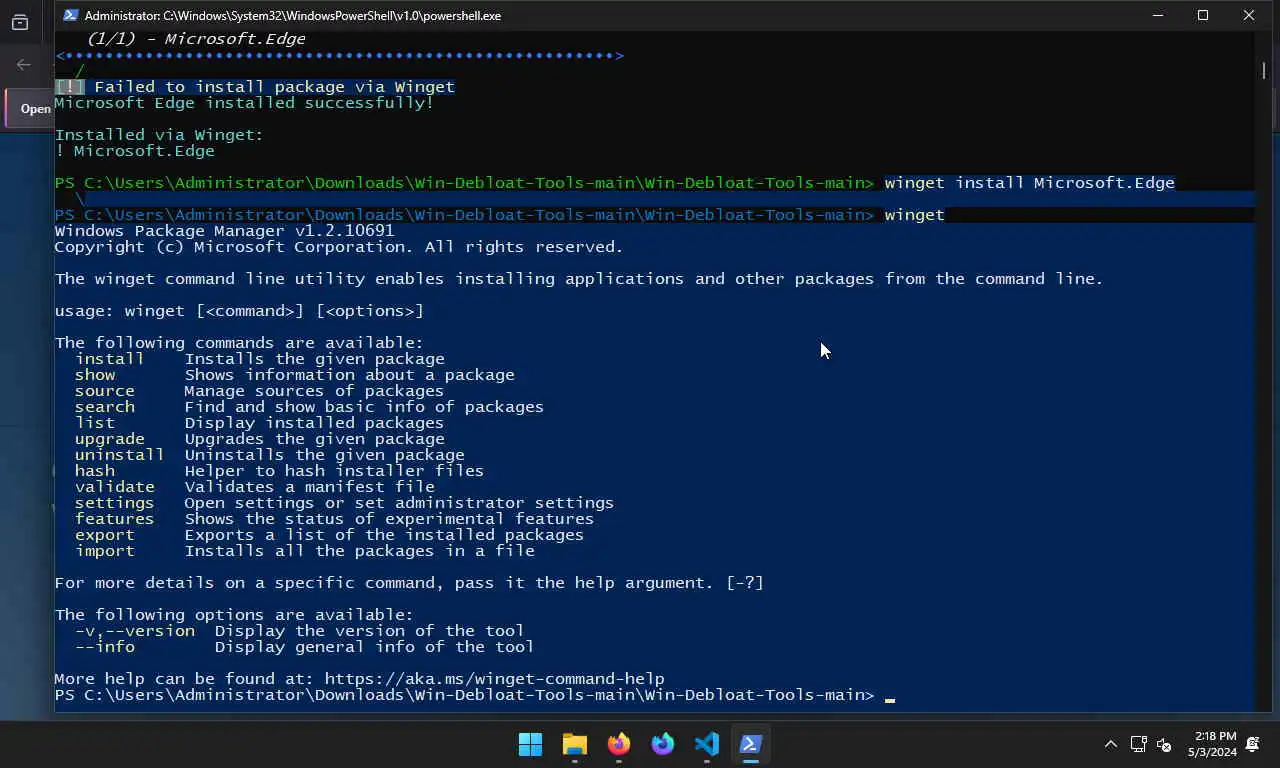Go back using the background window's arrow
This screenshot has height=768, width=1280.
tap(24, 65)
